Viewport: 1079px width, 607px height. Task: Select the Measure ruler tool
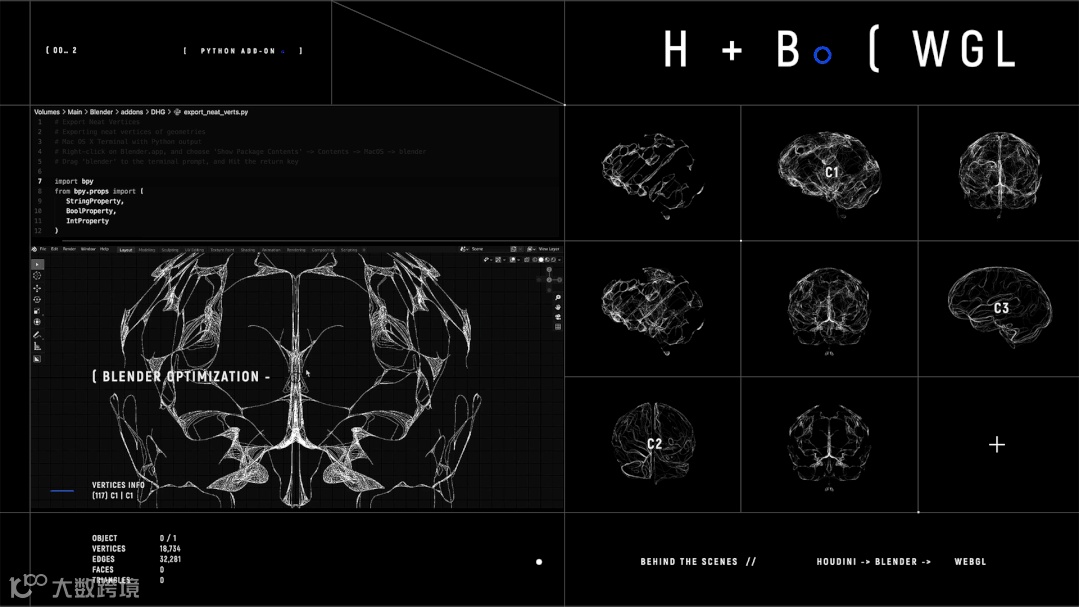tap(37, 346)
